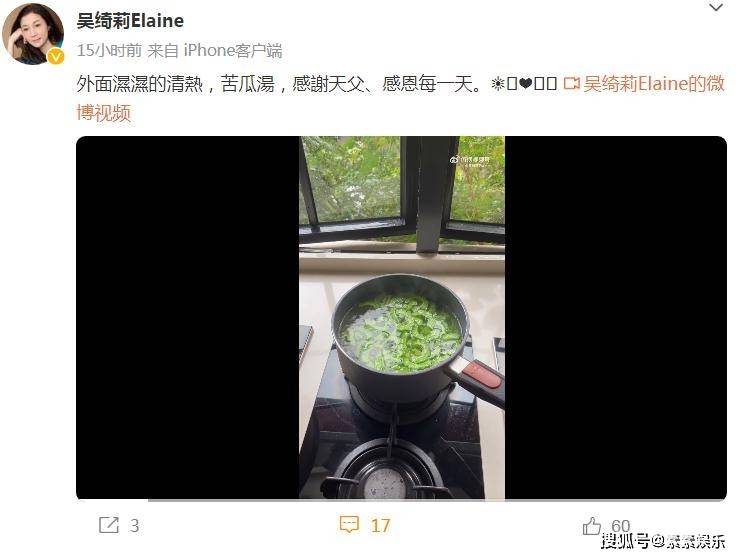Open the comments speech bubble icon

(349, 525)
